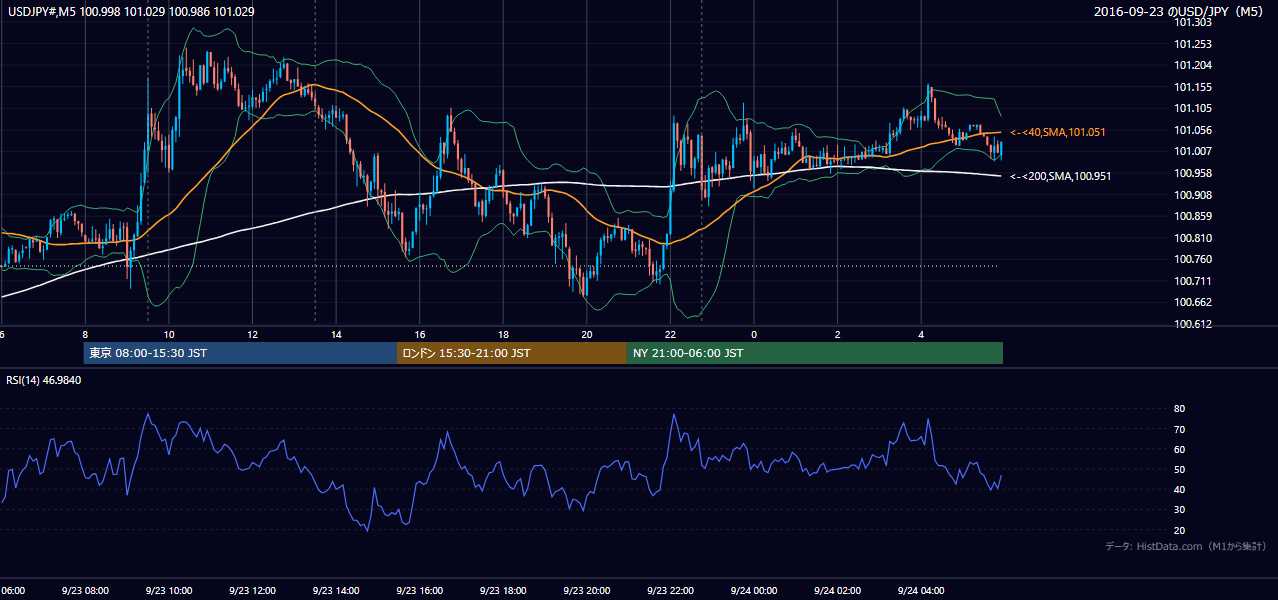Click hour tick 14 under price chart
Screen dimensions: 1278x600
click(337, 335)
